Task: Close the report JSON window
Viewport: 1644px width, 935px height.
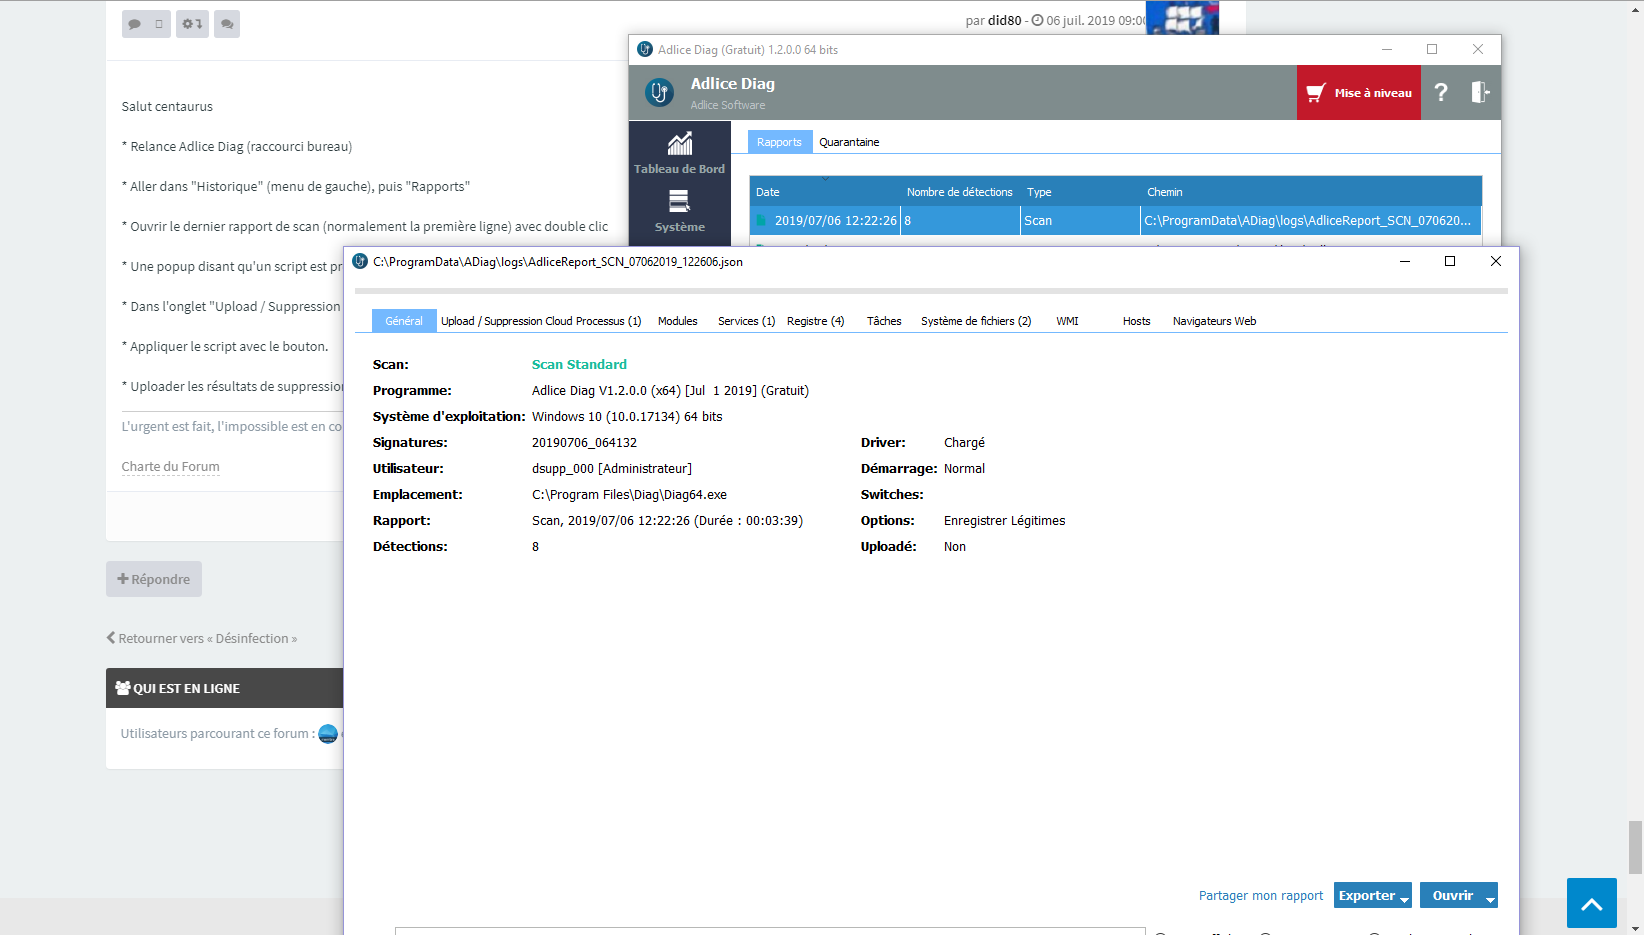Action: (1496, 261)
